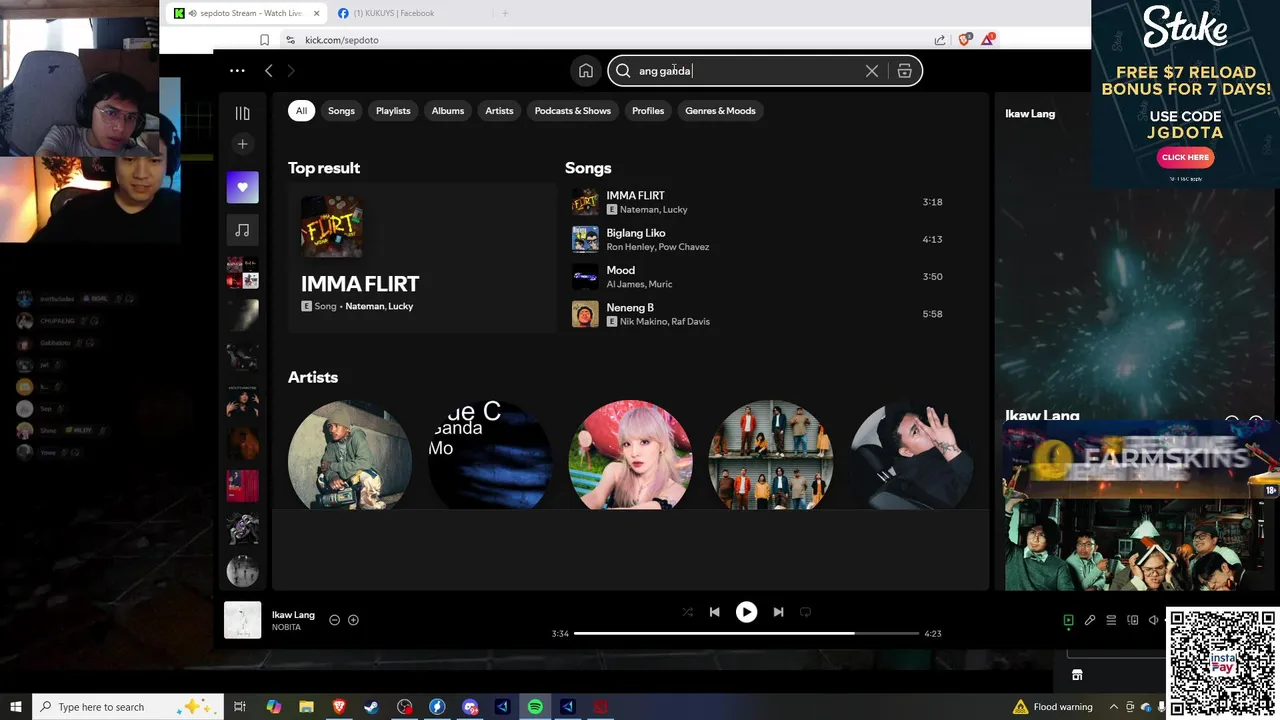Filter results by Playlists
Screen dimensions: 1280x720
point(393,111)
